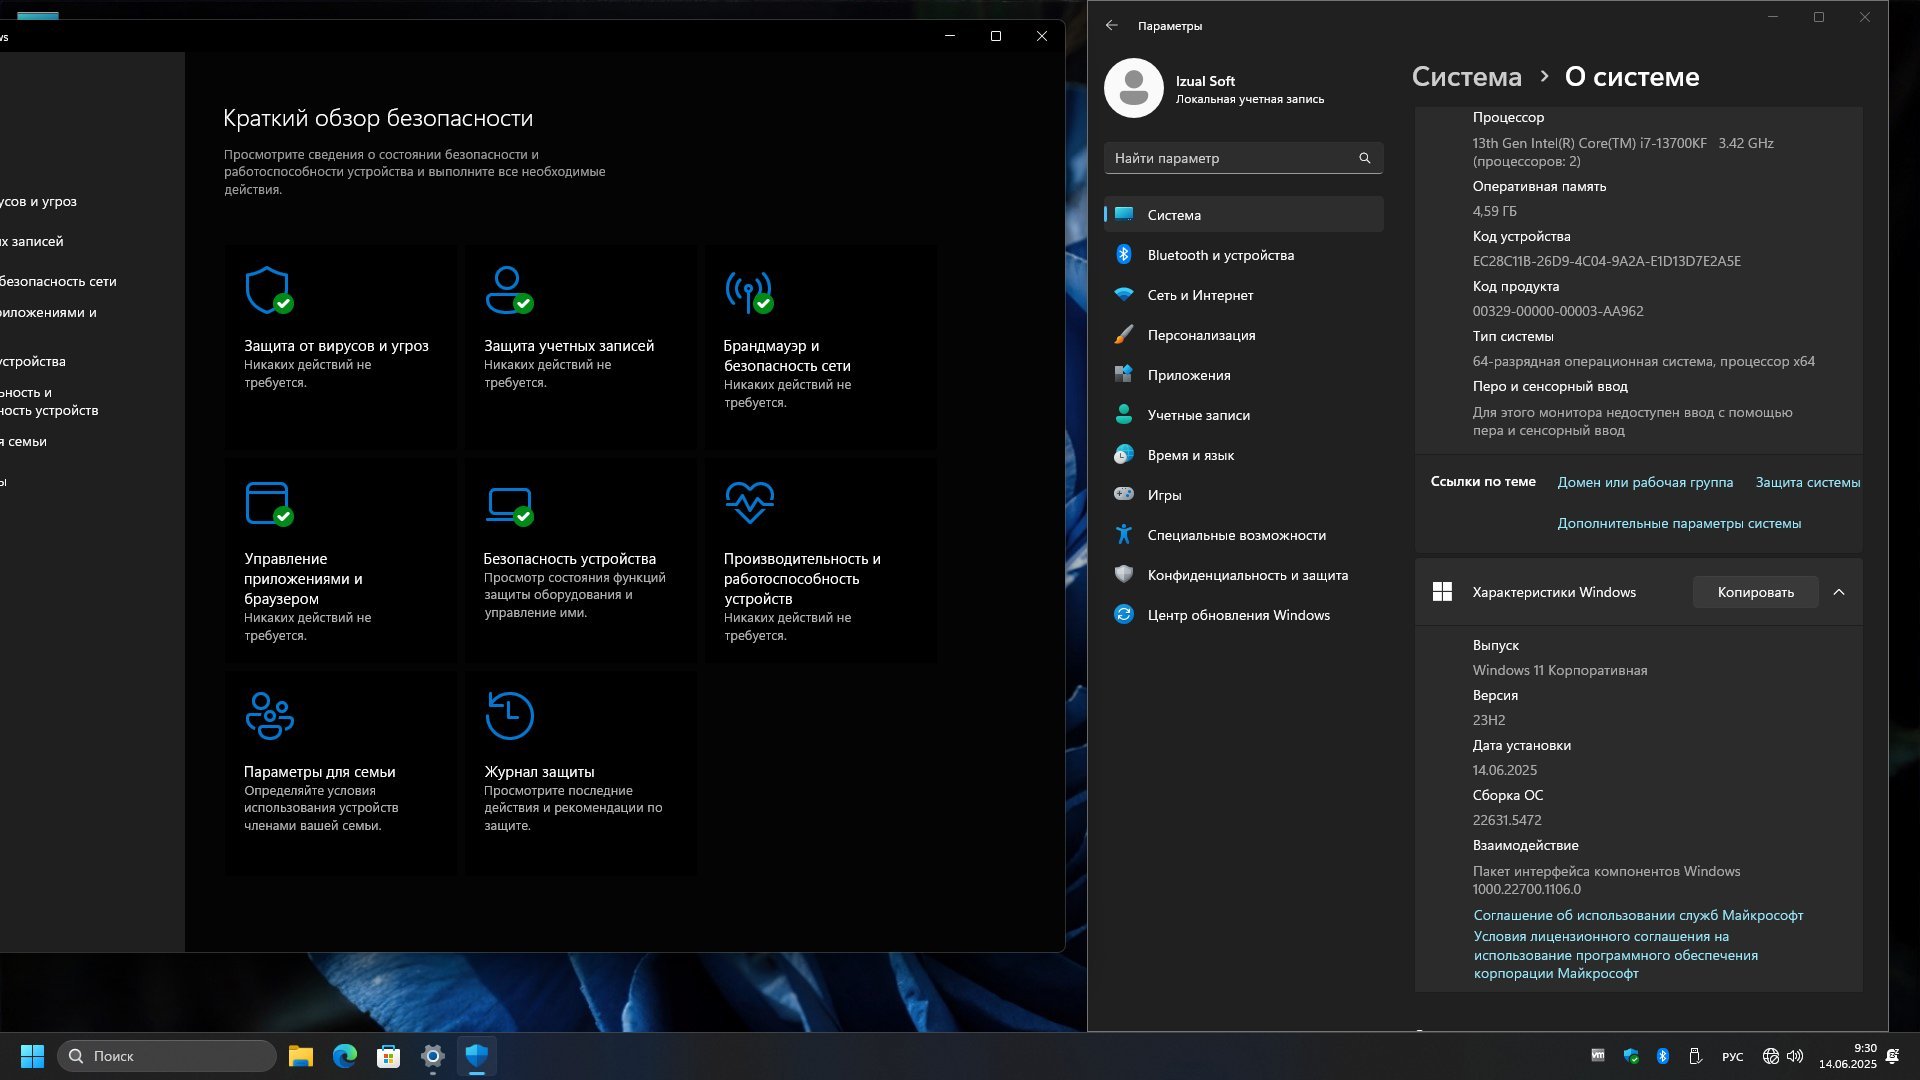Screen dimensions: 1920x1080
Task: Click device ID EC28C11B-26D9-4C04-9A2A-E1D13D7E2A5E
Action: pos(1606,261)
